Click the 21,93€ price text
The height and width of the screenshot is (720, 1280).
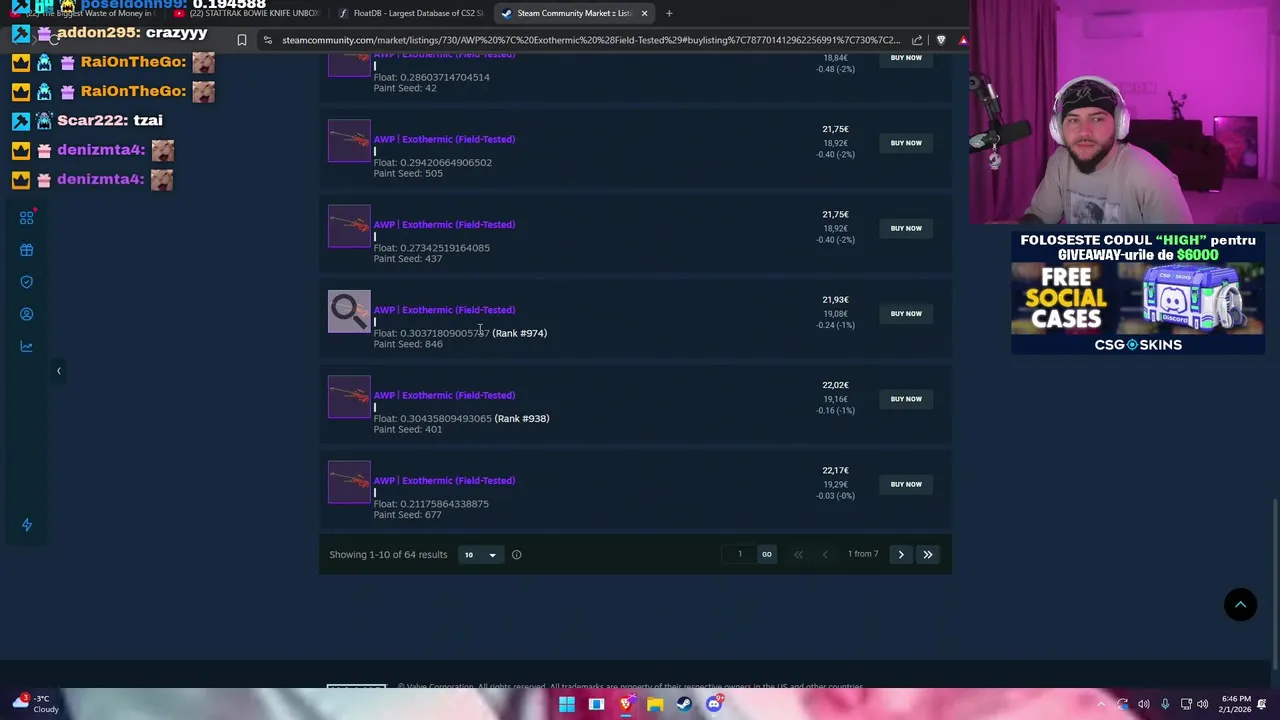[835, 300]
